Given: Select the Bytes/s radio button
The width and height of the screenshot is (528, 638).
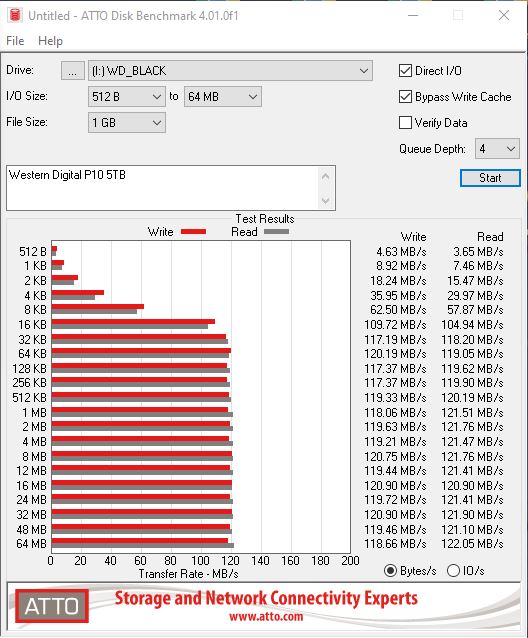Looking at the screenshot, I should 390,570.
